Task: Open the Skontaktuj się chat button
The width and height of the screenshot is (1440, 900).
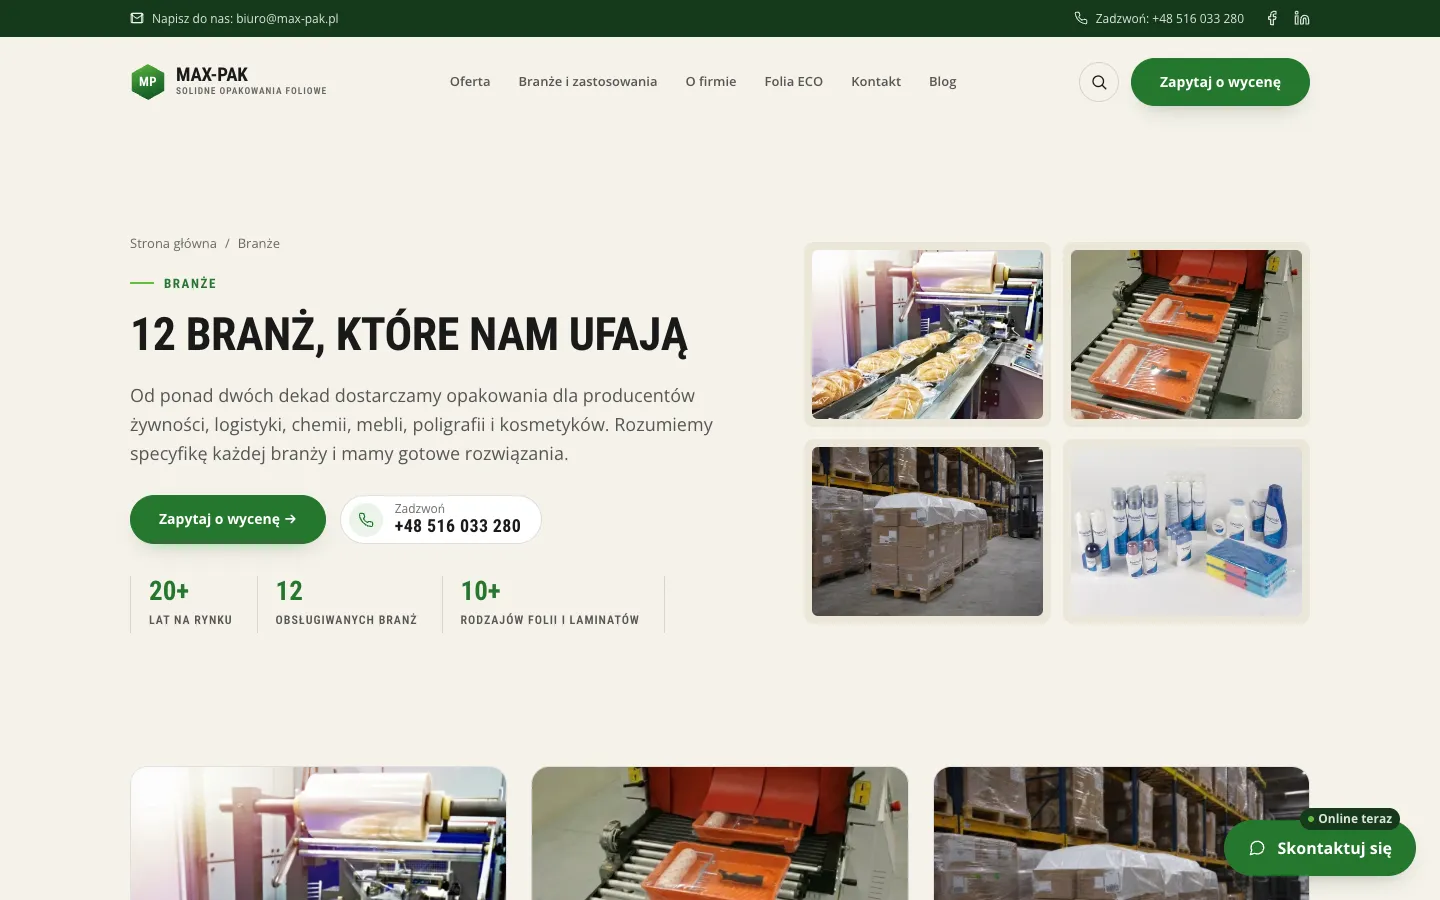Action: tap(1320, 848)
